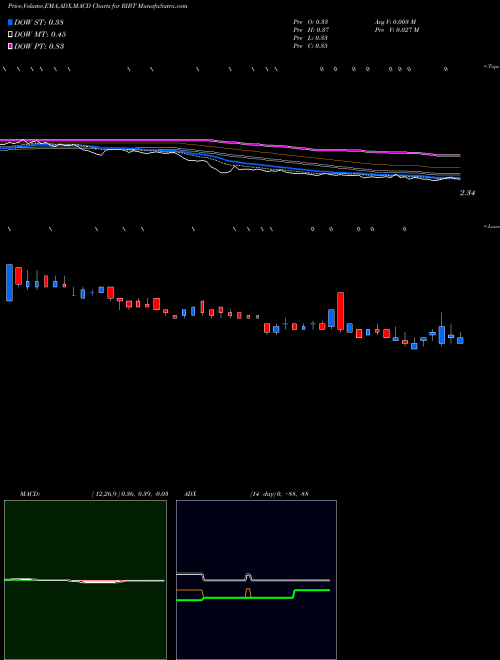Click the 2.34 price label beside EMA lines
Viewport: 500px width, 660px height.
click(x=467, y=193)
